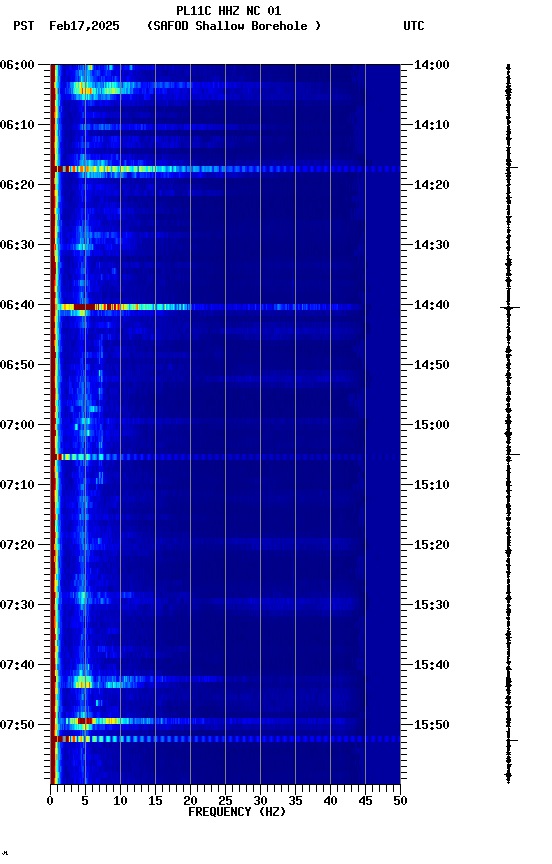The image size is (552, 864).
Task: Click the 35 Hz axis tick label
Action: pyautogui.click(x=295, y=802)
